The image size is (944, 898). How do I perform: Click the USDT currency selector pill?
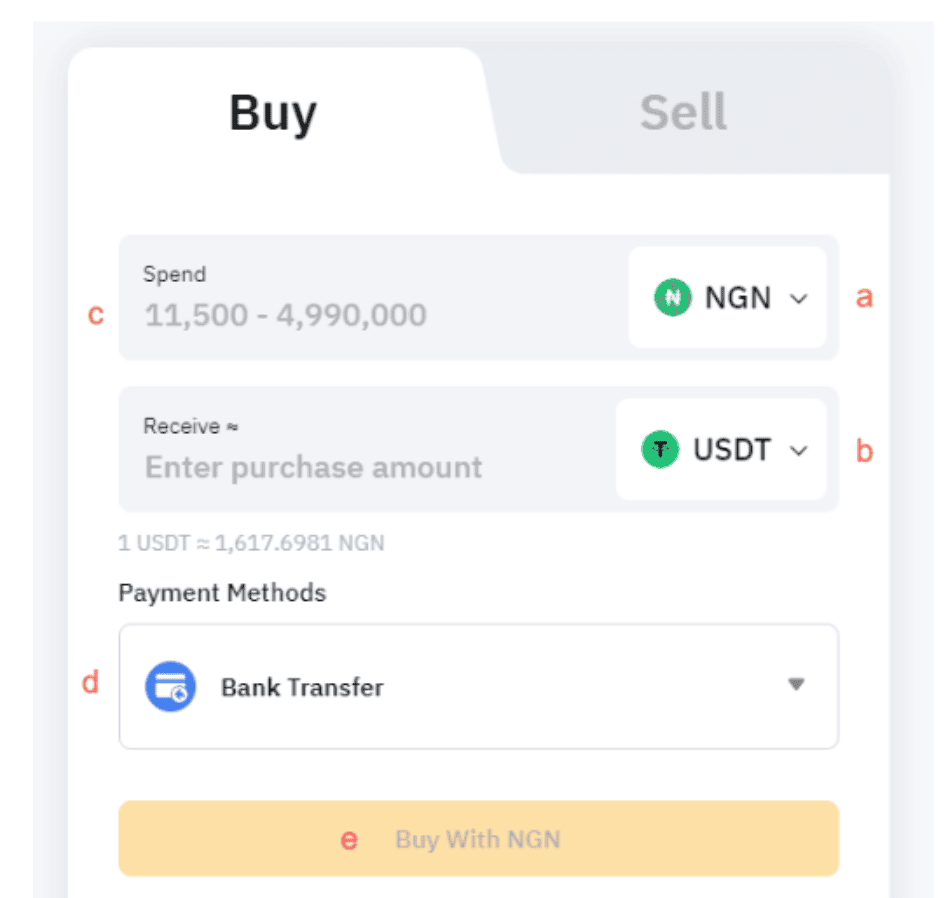721,450
